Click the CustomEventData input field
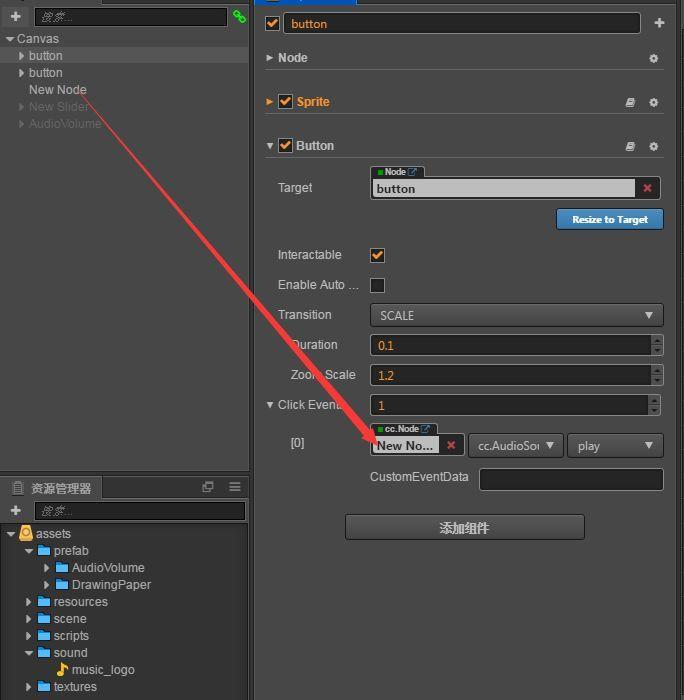 tap(571, 479)
